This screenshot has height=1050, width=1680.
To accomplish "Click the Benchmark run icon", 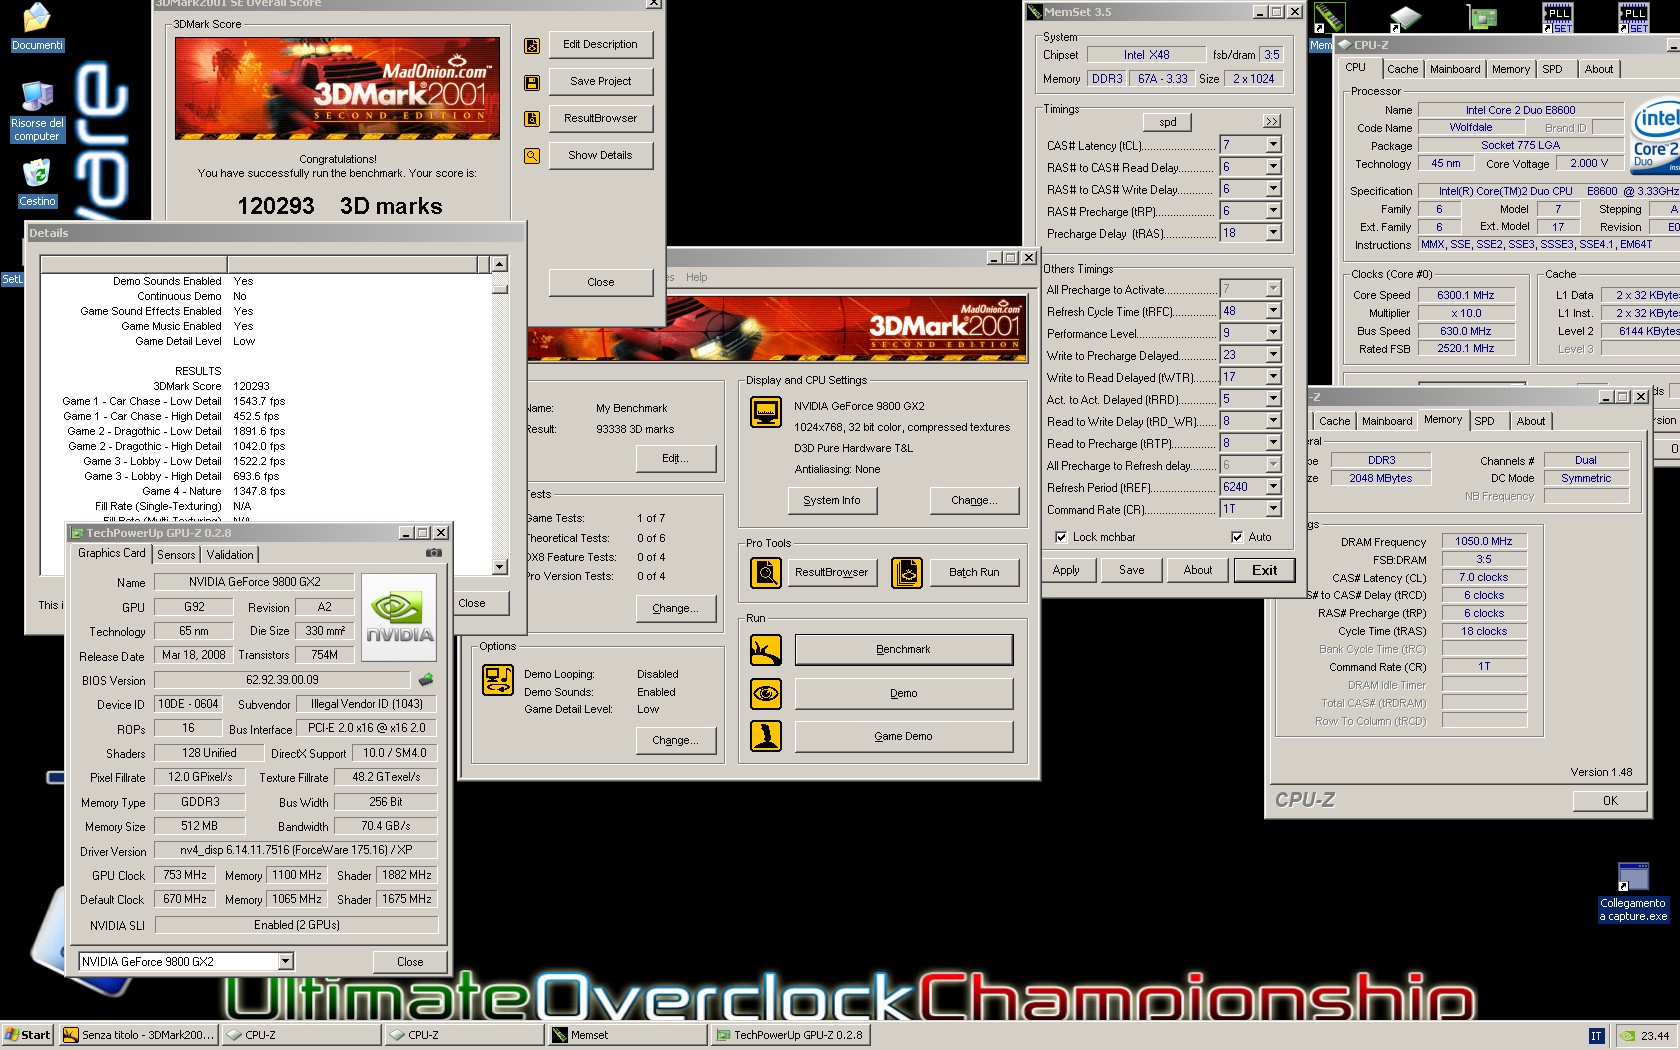I will [x=766, y=650].
